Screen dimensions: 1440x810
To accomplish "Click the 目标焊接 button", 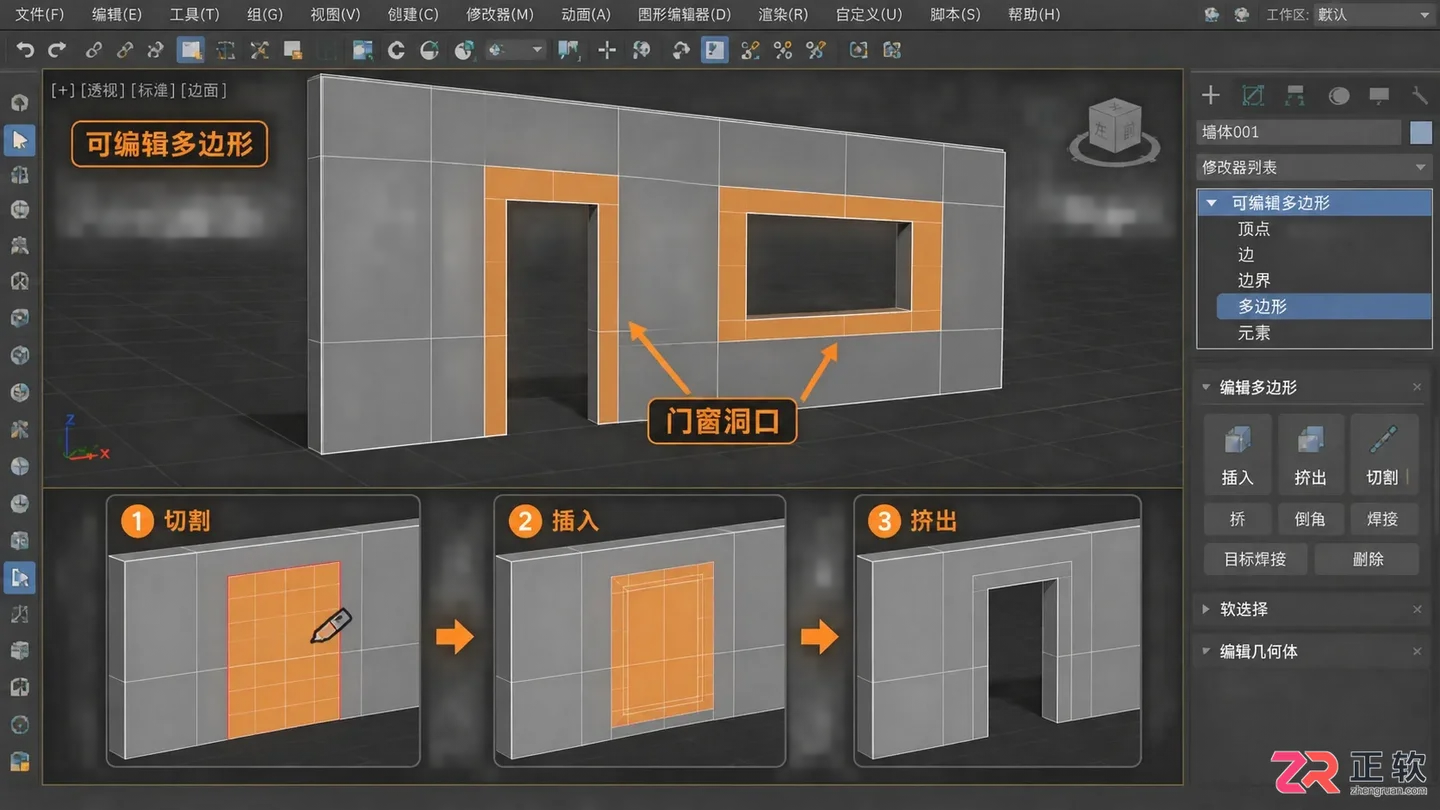I will click(x=1256, y=559).
